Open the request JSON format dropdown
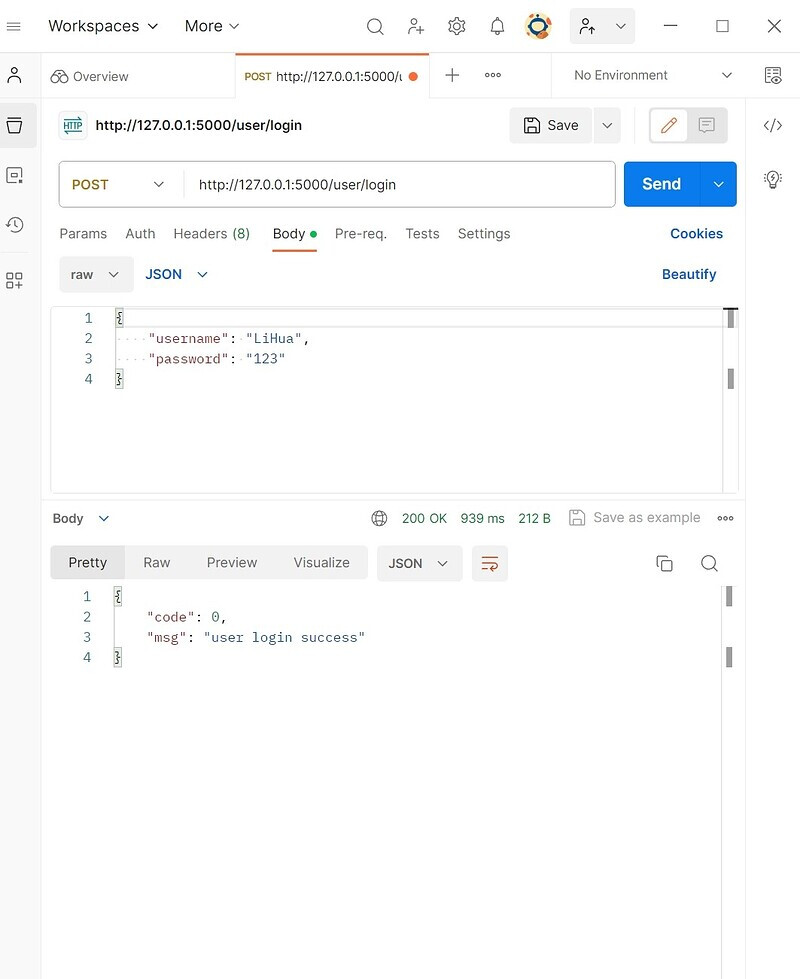The image size is (800, 979). pos(176,274)
